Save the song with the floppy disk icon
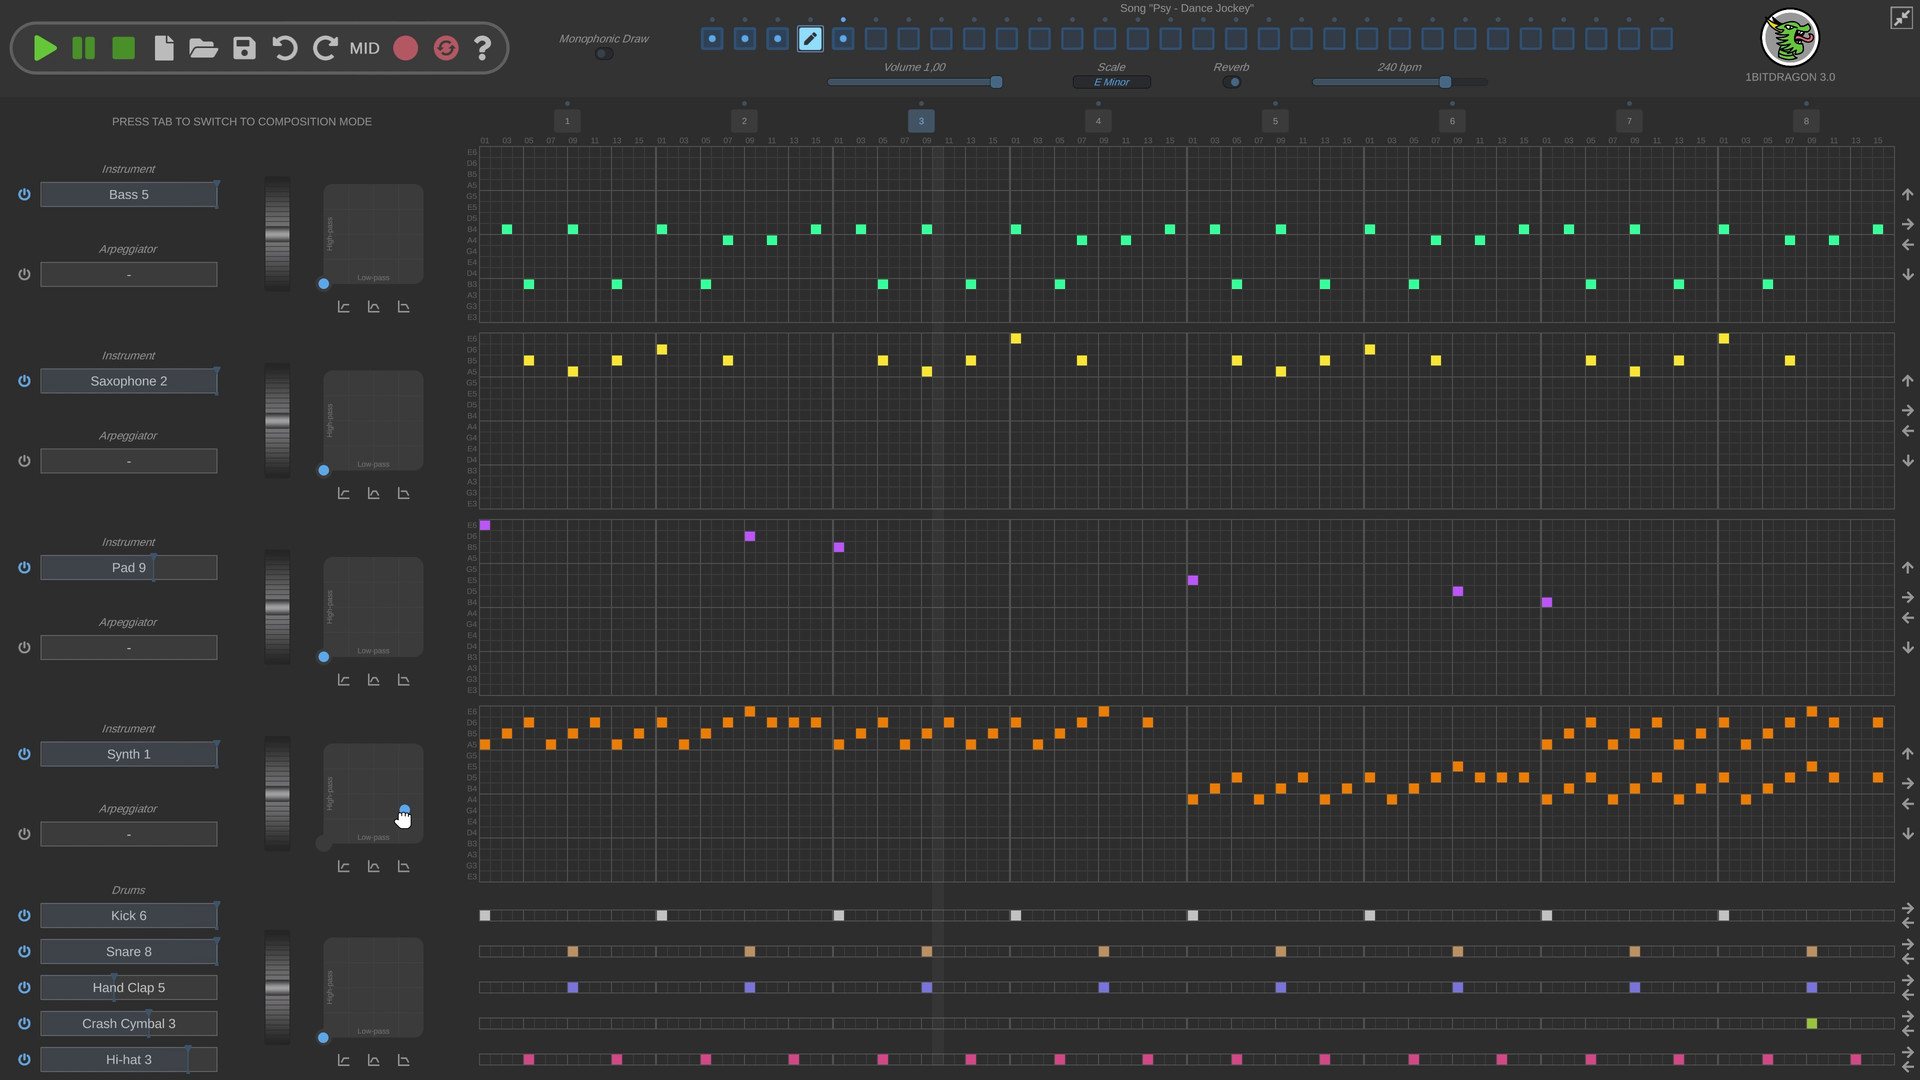This screenshot has height=1080, width=1920. click(x=244, y=48)
